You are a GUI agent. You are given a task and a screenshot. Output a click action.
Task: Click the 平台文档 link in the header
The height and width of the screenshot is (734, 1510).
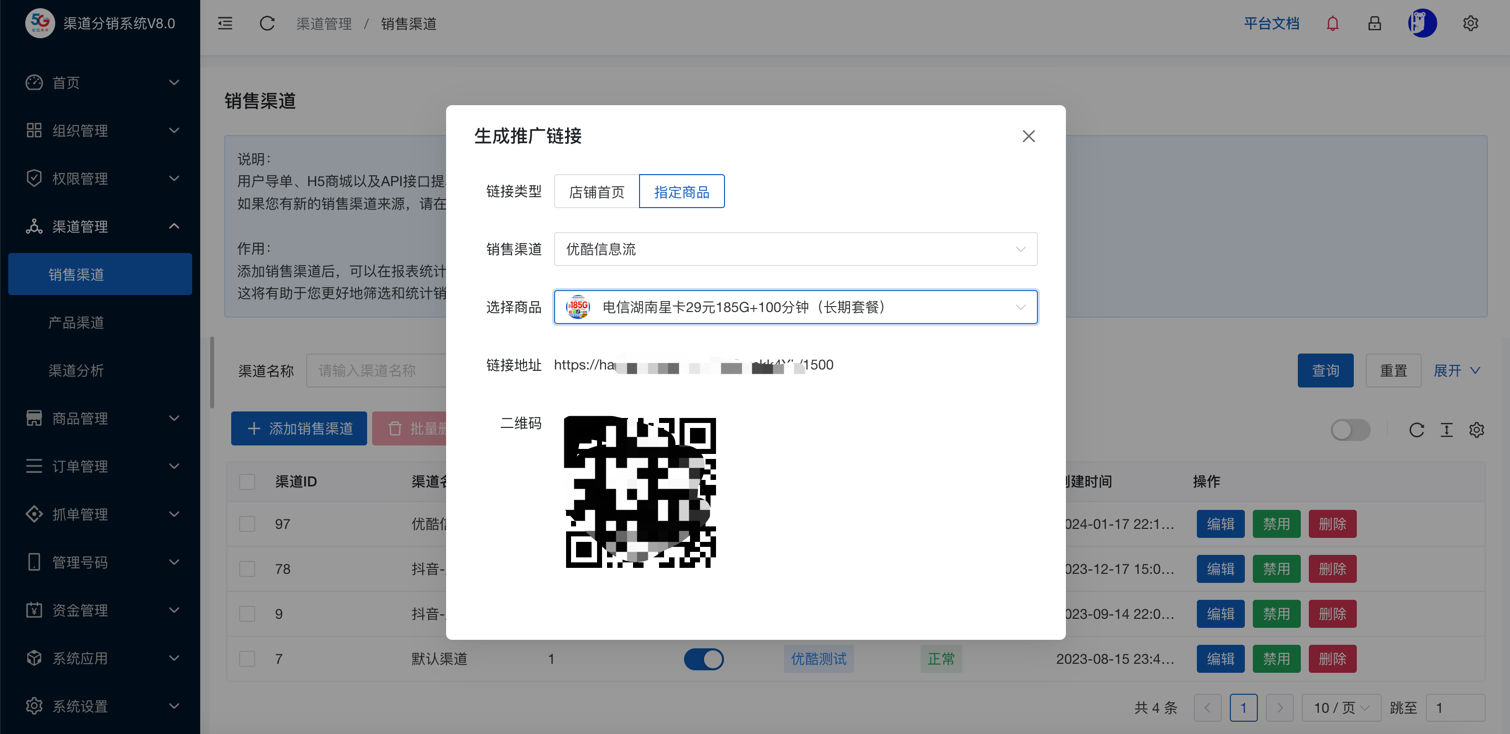[1271, 22]
